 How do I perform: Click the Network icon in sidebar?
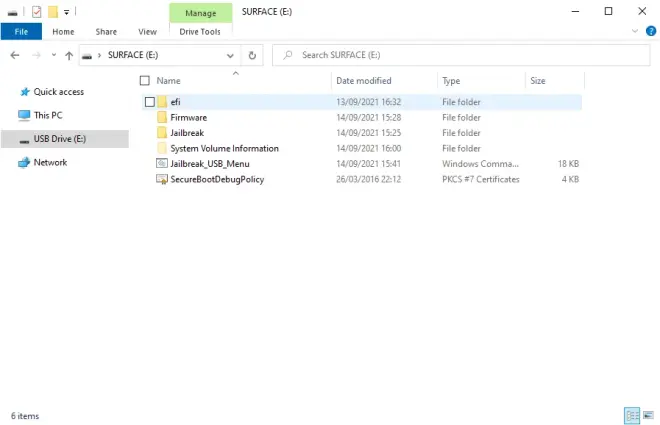tap(24, 162)
